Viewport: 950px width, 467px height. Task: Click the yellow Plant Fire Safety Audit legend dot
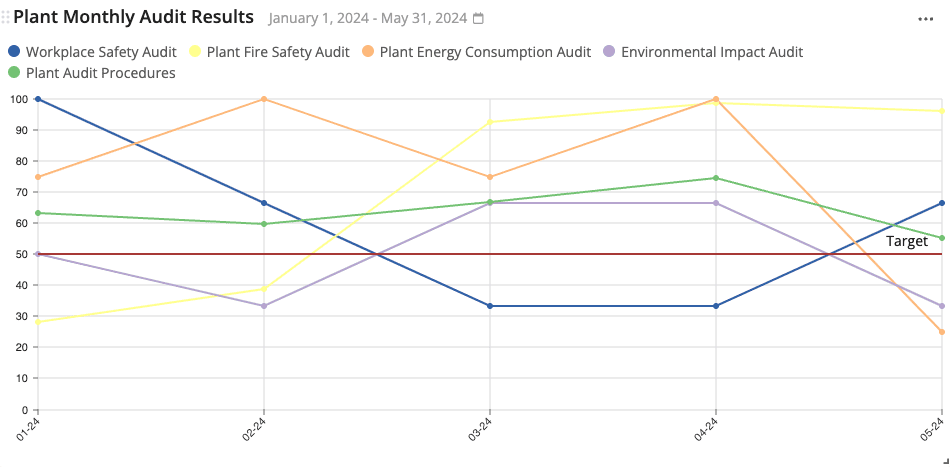click(195, 52)
